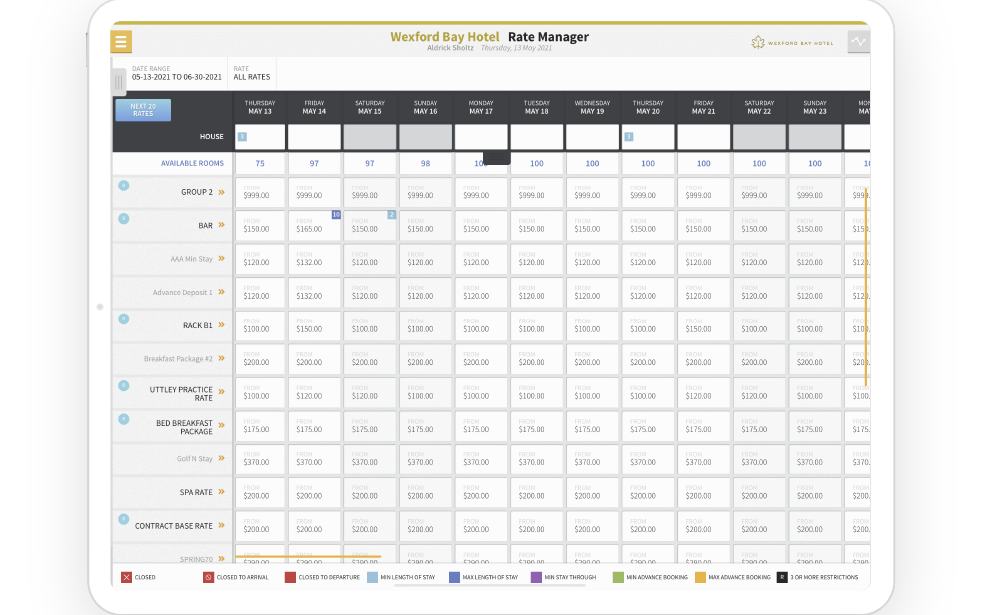Expand the BED BREAKFAST PACKAGE row
Viewport: 983px width, 615px height.
point(221,425)
